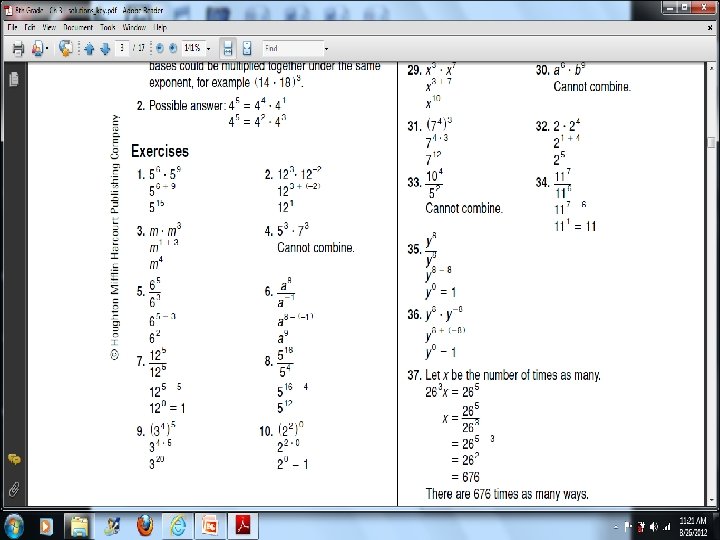The image size is (720, 540).
Task: Click the collaborate/share icon in the toolbar
Action: (x=38, y=48)
